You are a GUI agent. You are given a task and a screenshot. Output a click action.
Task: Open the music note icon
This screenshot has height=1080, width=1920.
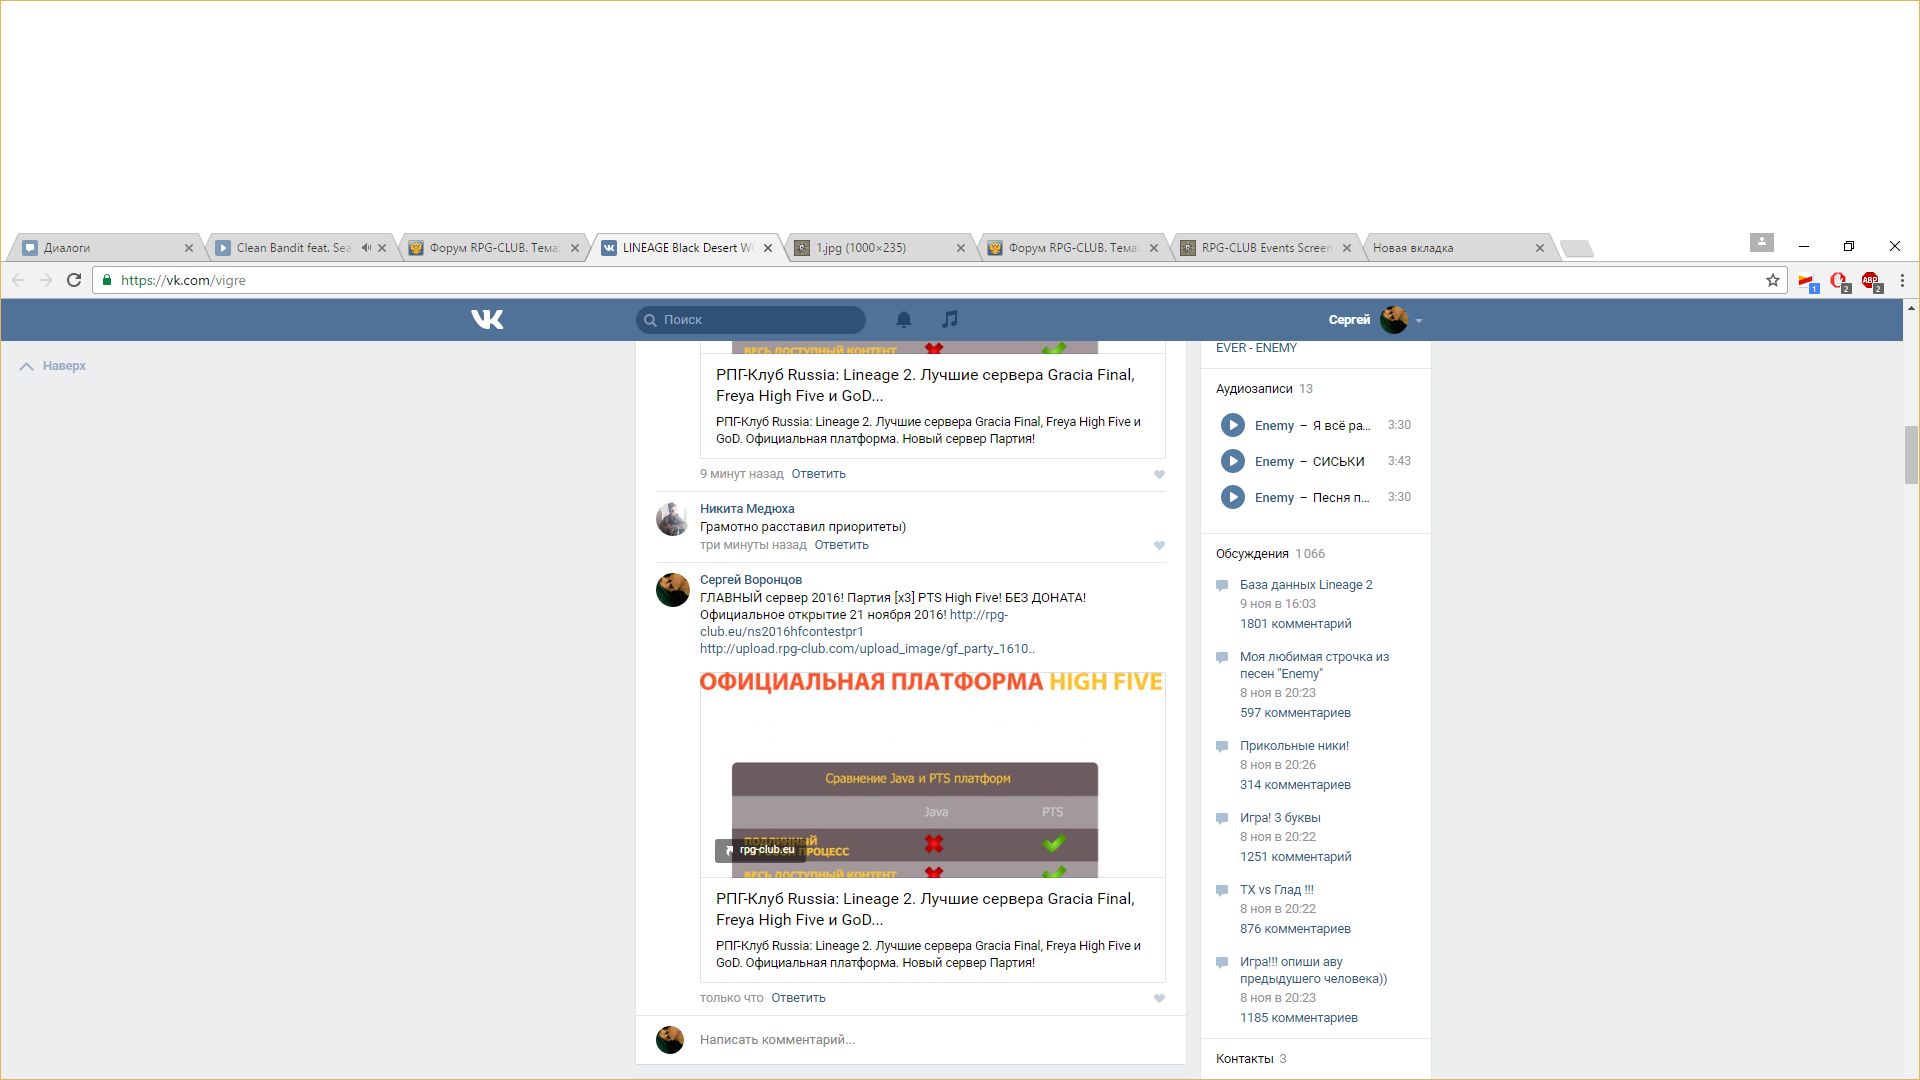(x=950, y=319)
